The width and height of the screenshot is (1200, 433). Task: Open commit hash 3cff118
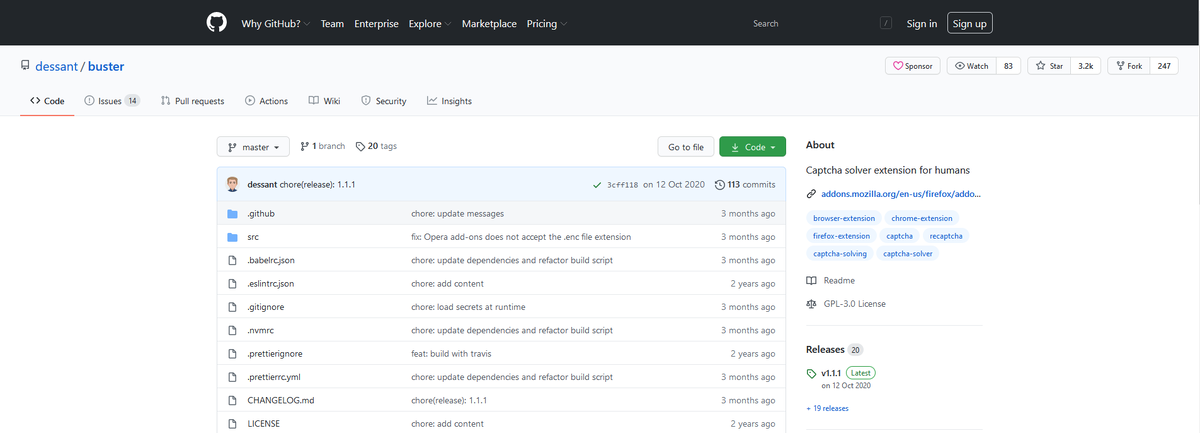[621, 185]
